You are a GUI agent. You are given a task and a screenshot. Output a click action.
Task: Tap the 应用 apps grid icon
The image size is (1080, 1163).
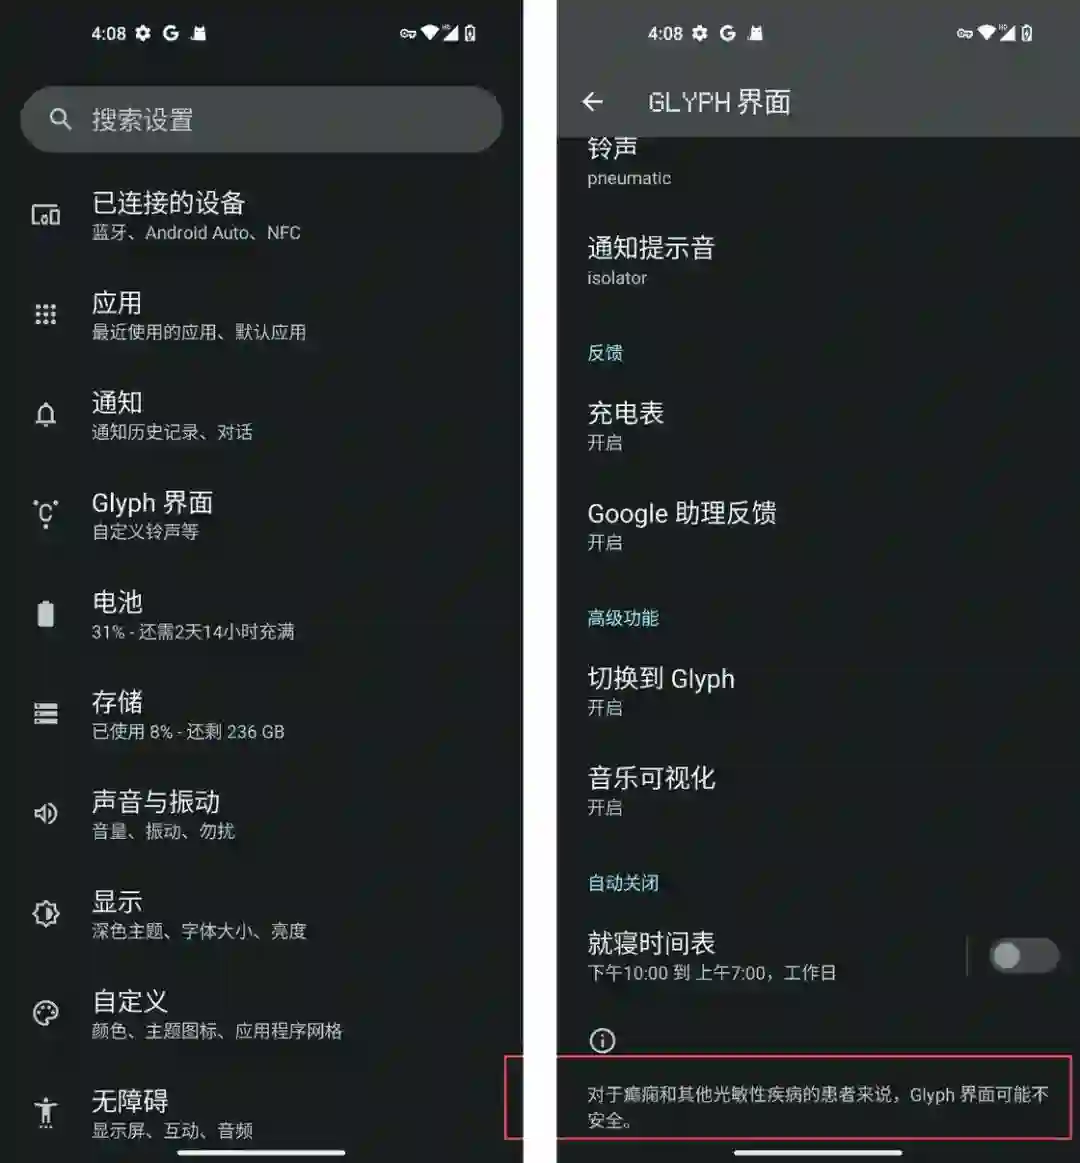[46, 314]
